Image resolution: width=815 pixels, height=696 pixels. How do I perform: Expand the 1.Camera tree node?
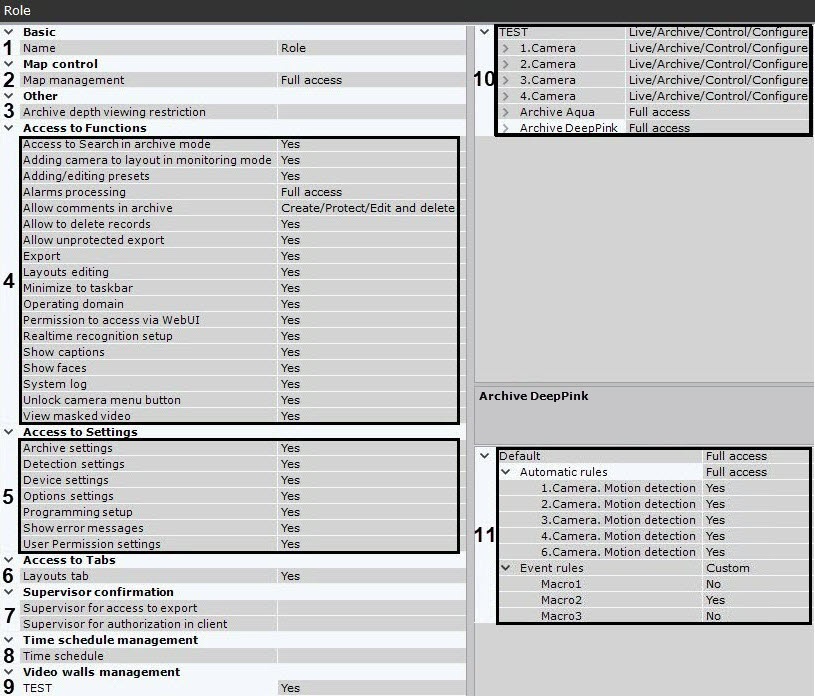506,48
